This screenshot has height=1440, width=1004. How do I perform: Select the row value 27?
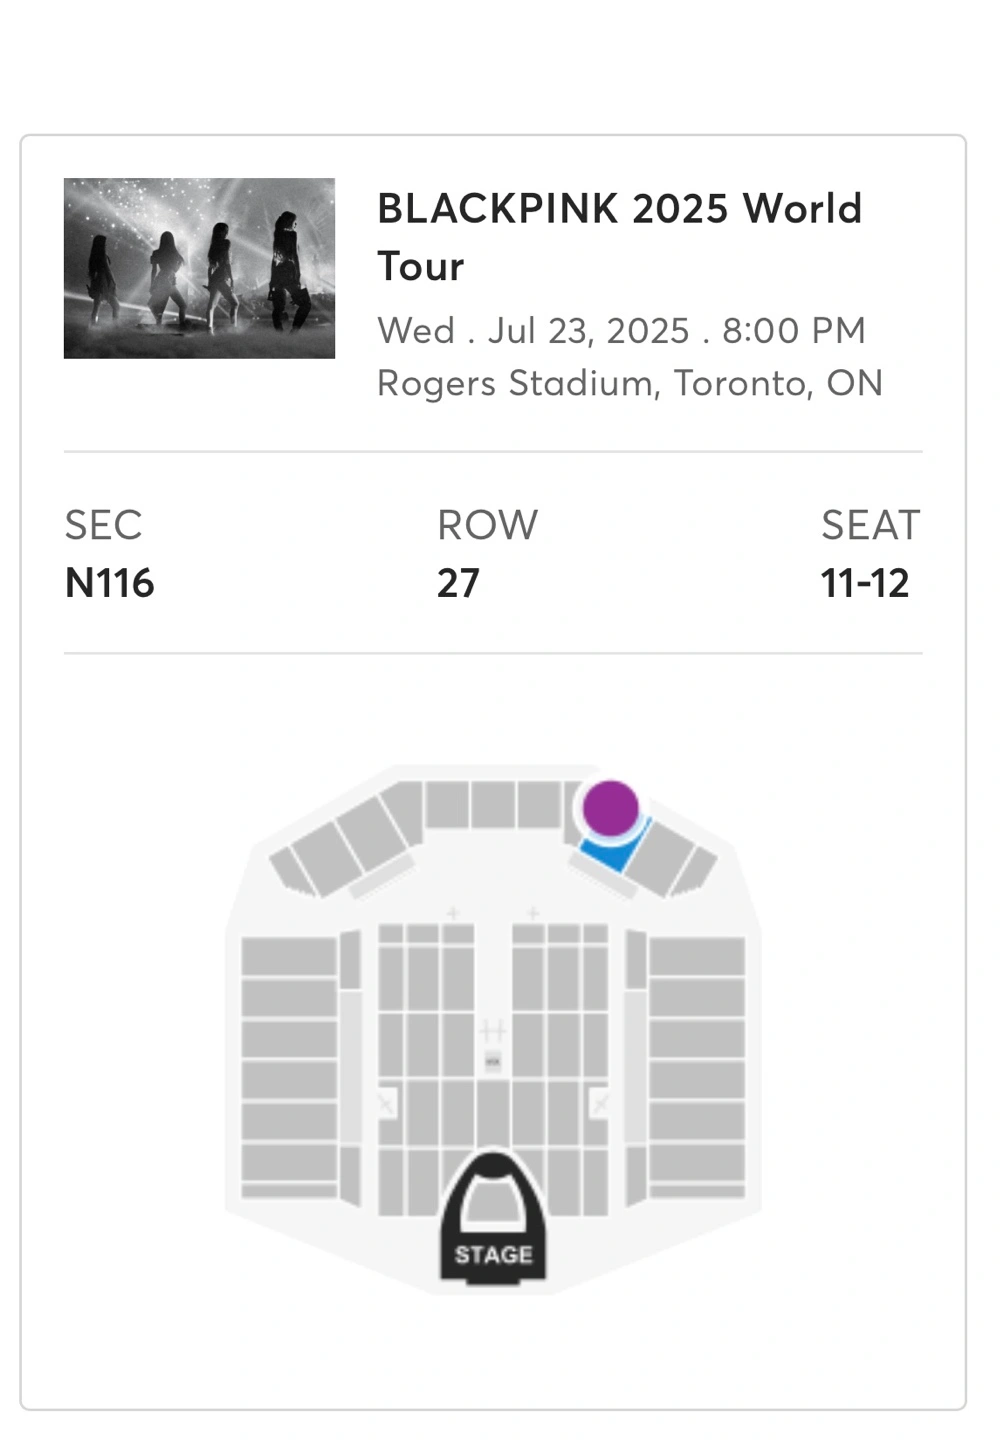tap(458, 583)
